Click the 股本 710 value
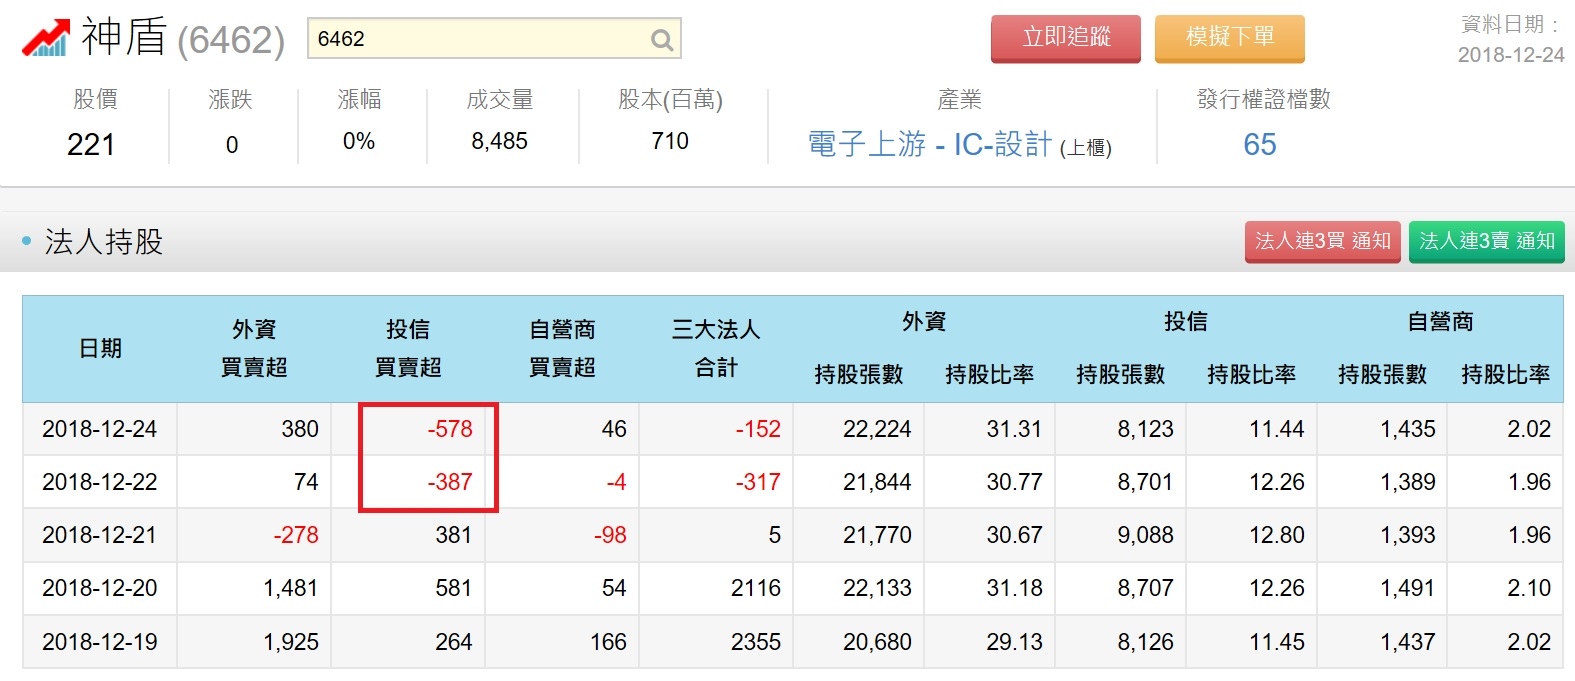Screen dimensions: 1575x681 point(670,141)
